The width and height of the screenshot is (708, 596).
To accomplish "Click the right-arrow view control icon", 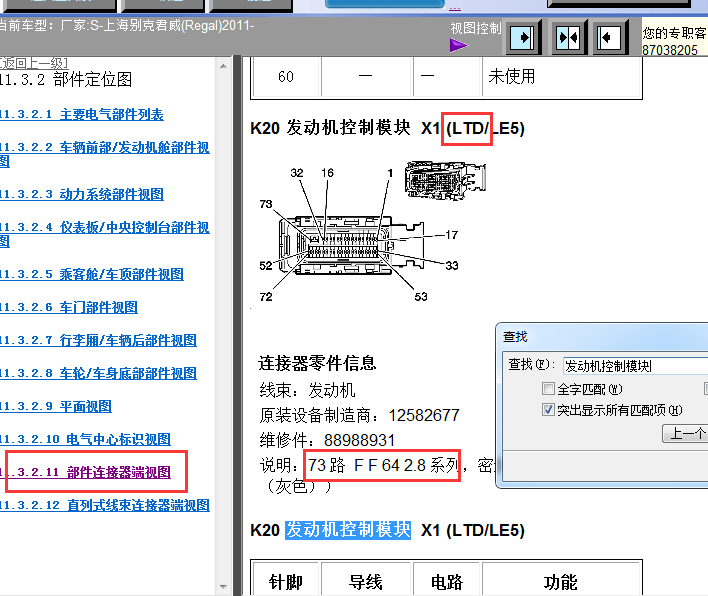I will (x=522, y=37).
